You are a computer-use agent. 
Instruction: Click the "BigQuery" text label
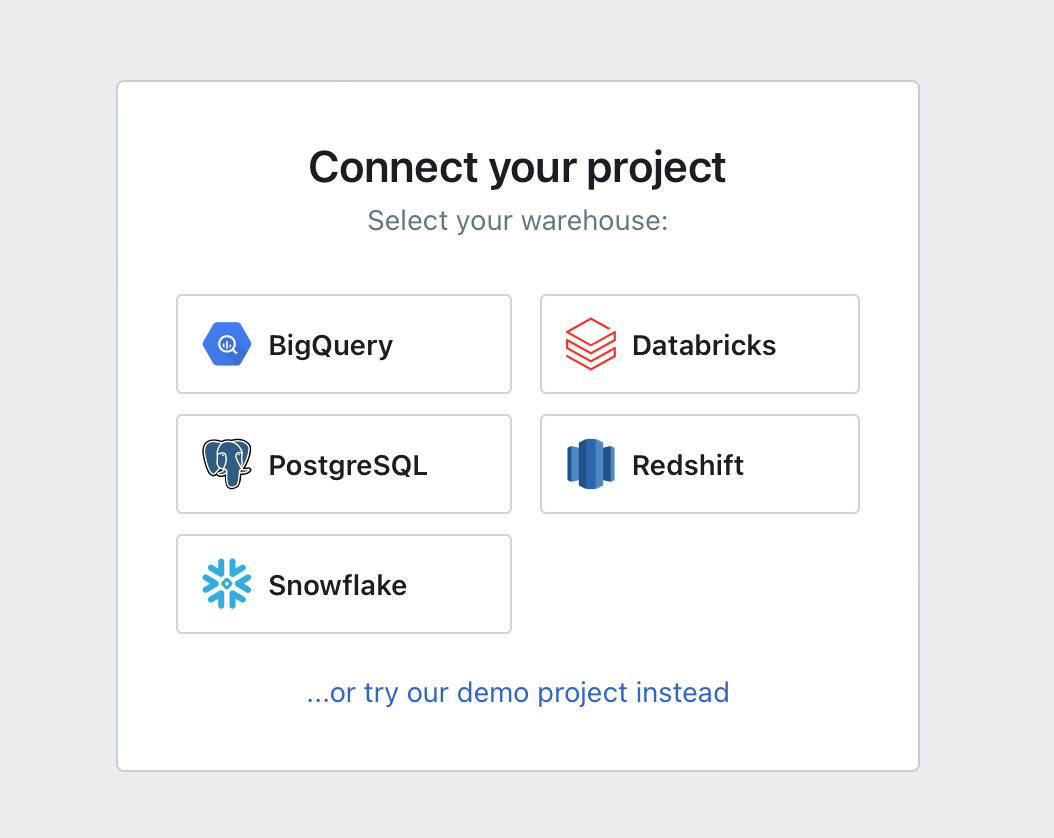pos(331,346)
